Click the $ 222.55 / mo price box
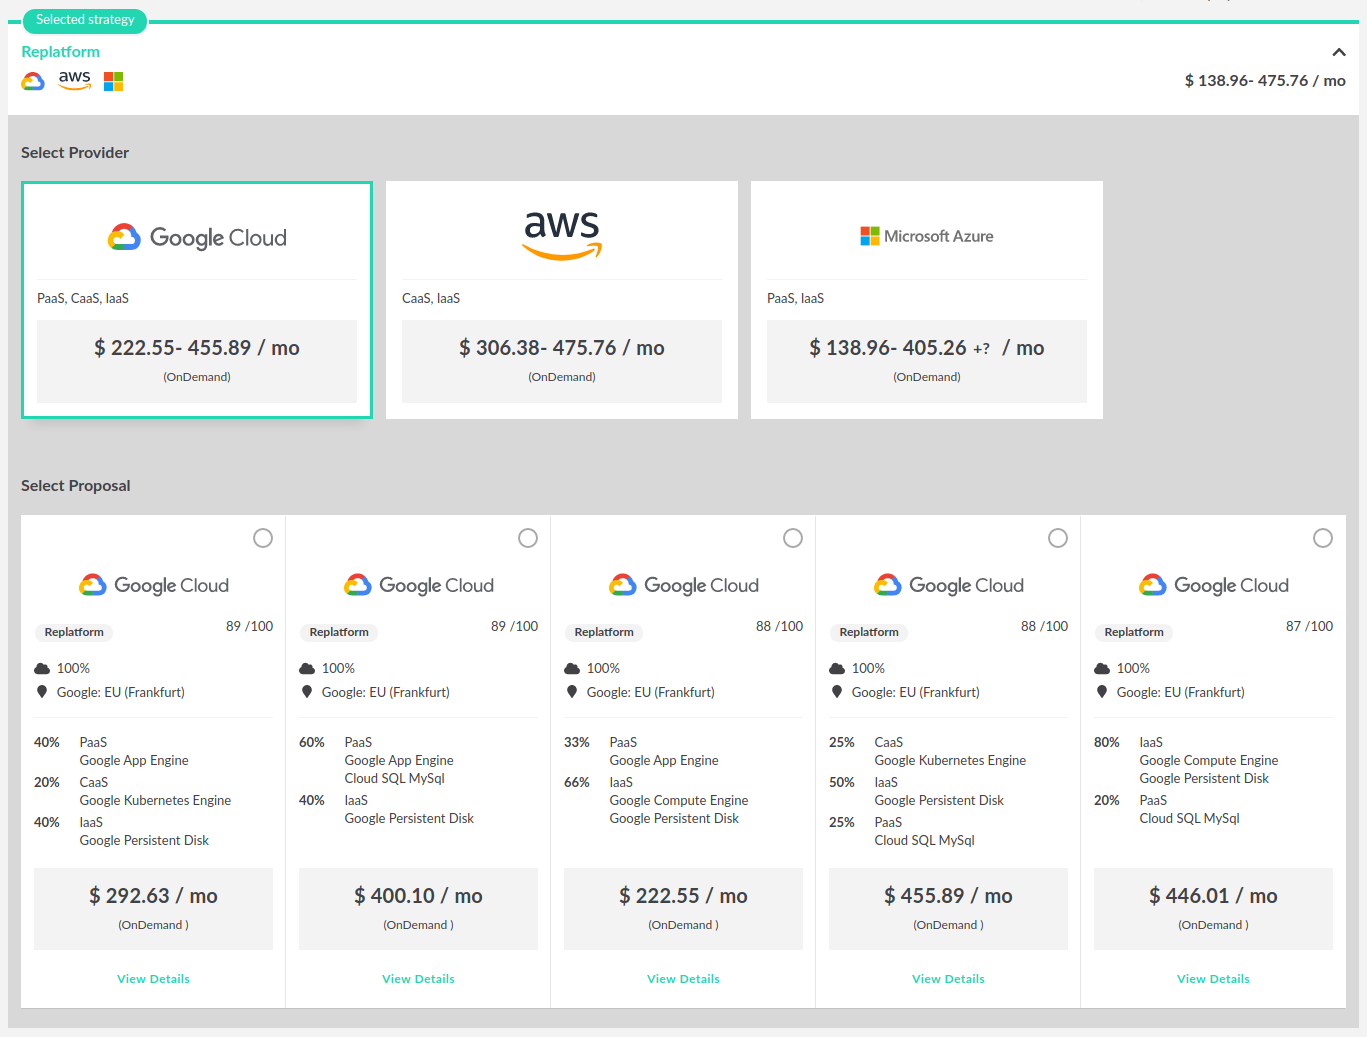 683,908
